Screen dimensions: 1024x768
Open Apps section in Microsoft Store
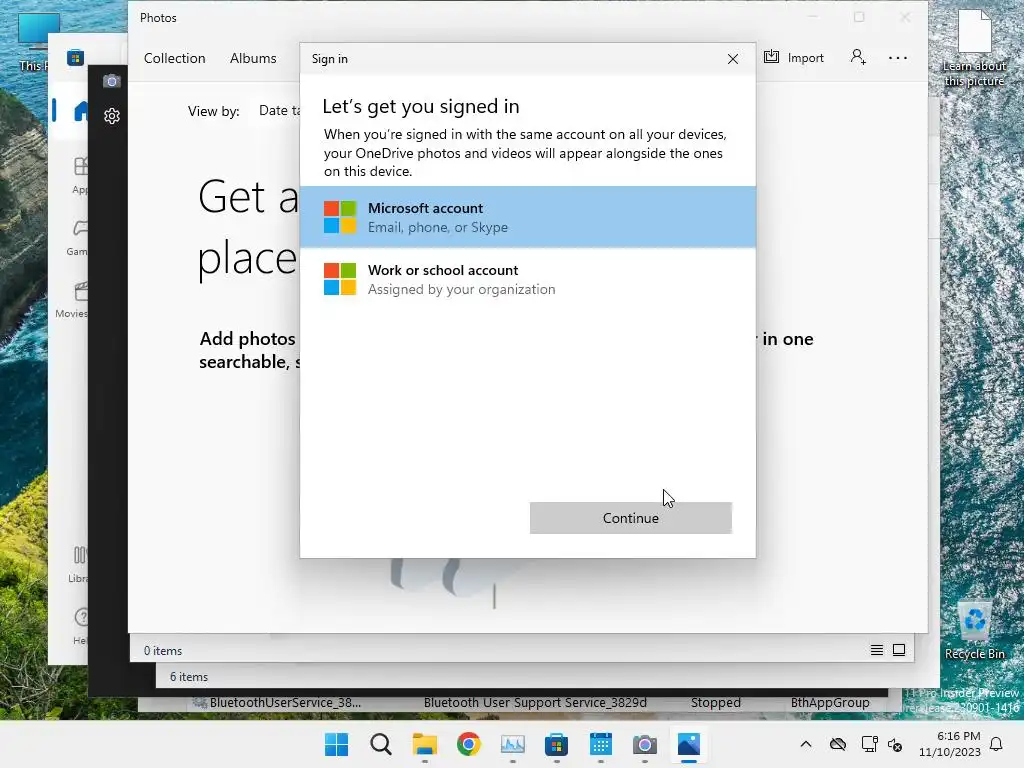80,175
